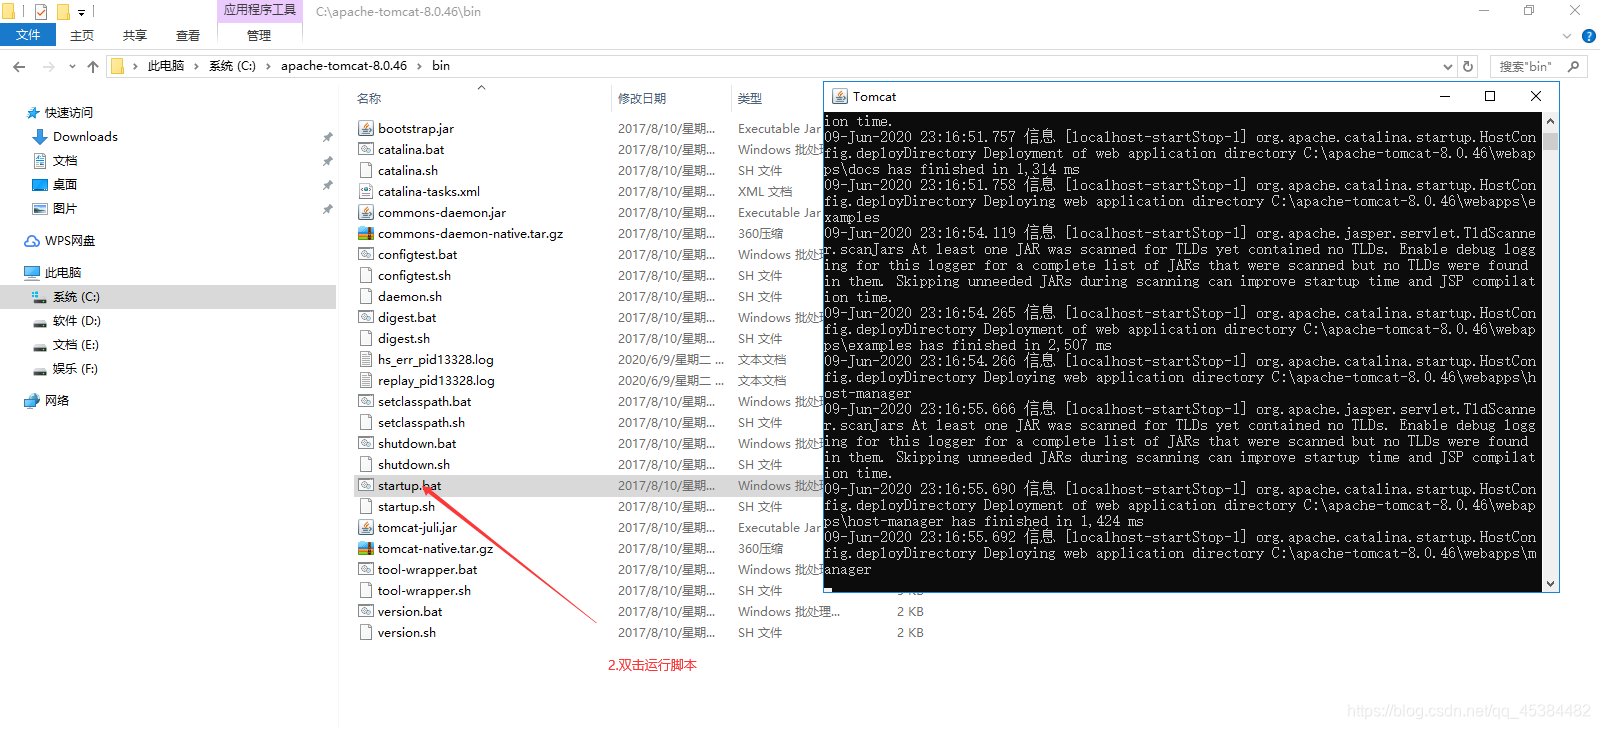The width and height of the screenshot is (1600, 729).
Task: Select the tomcat-juli.jar file icon
Action: pos(366,527)
